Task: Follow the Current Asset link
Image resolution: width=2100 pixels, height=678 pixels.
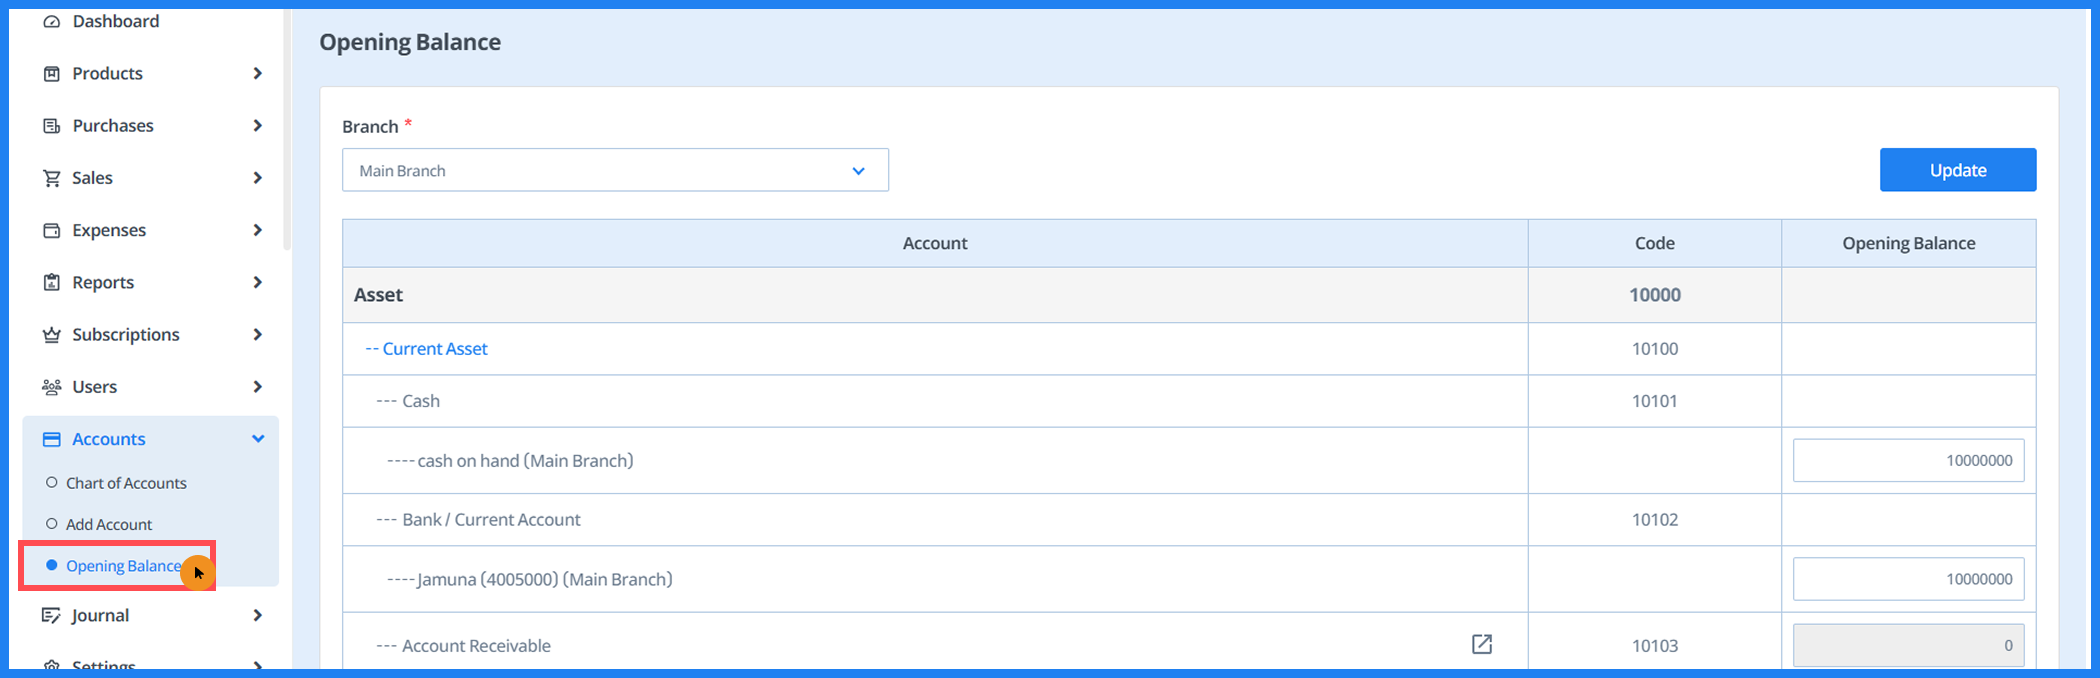Action: pyautogui.click(x=434, y=349)
